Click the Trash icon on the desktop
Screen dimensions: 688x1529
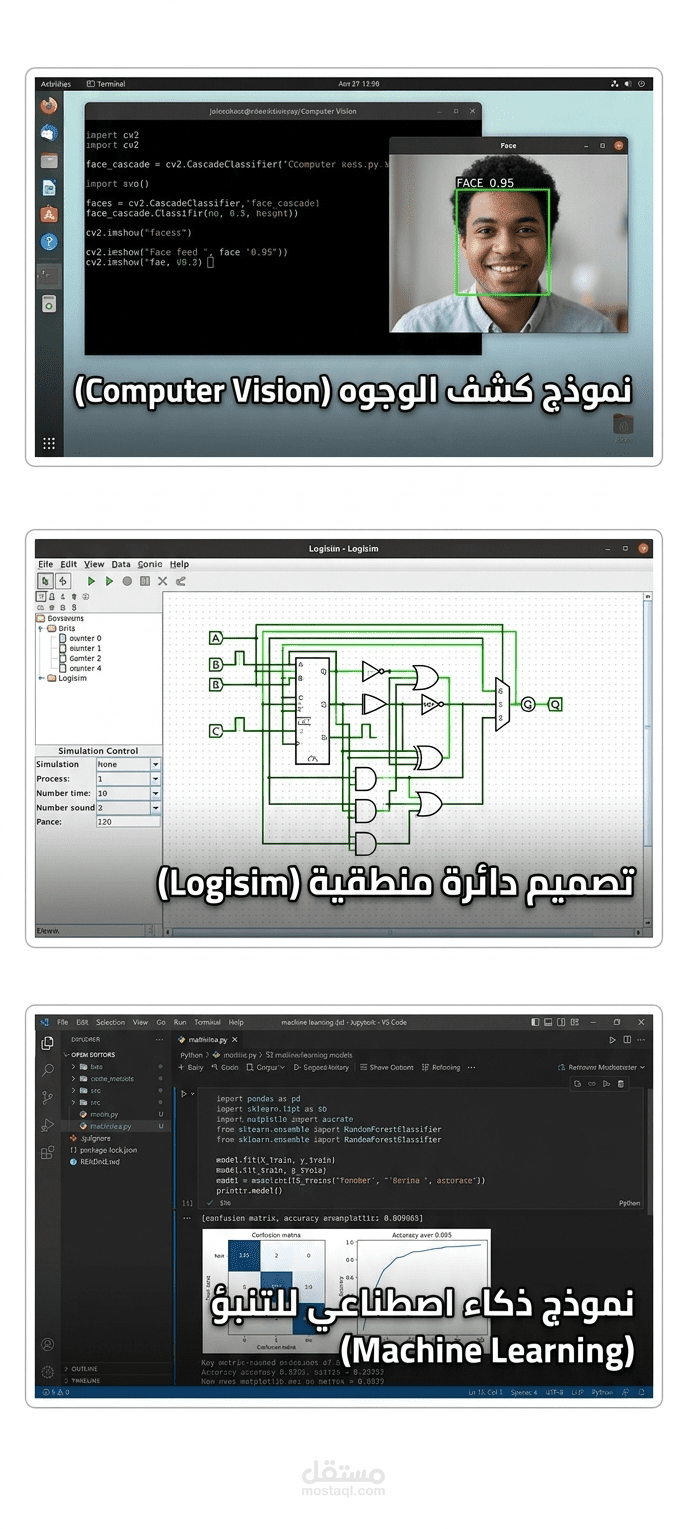623,425
